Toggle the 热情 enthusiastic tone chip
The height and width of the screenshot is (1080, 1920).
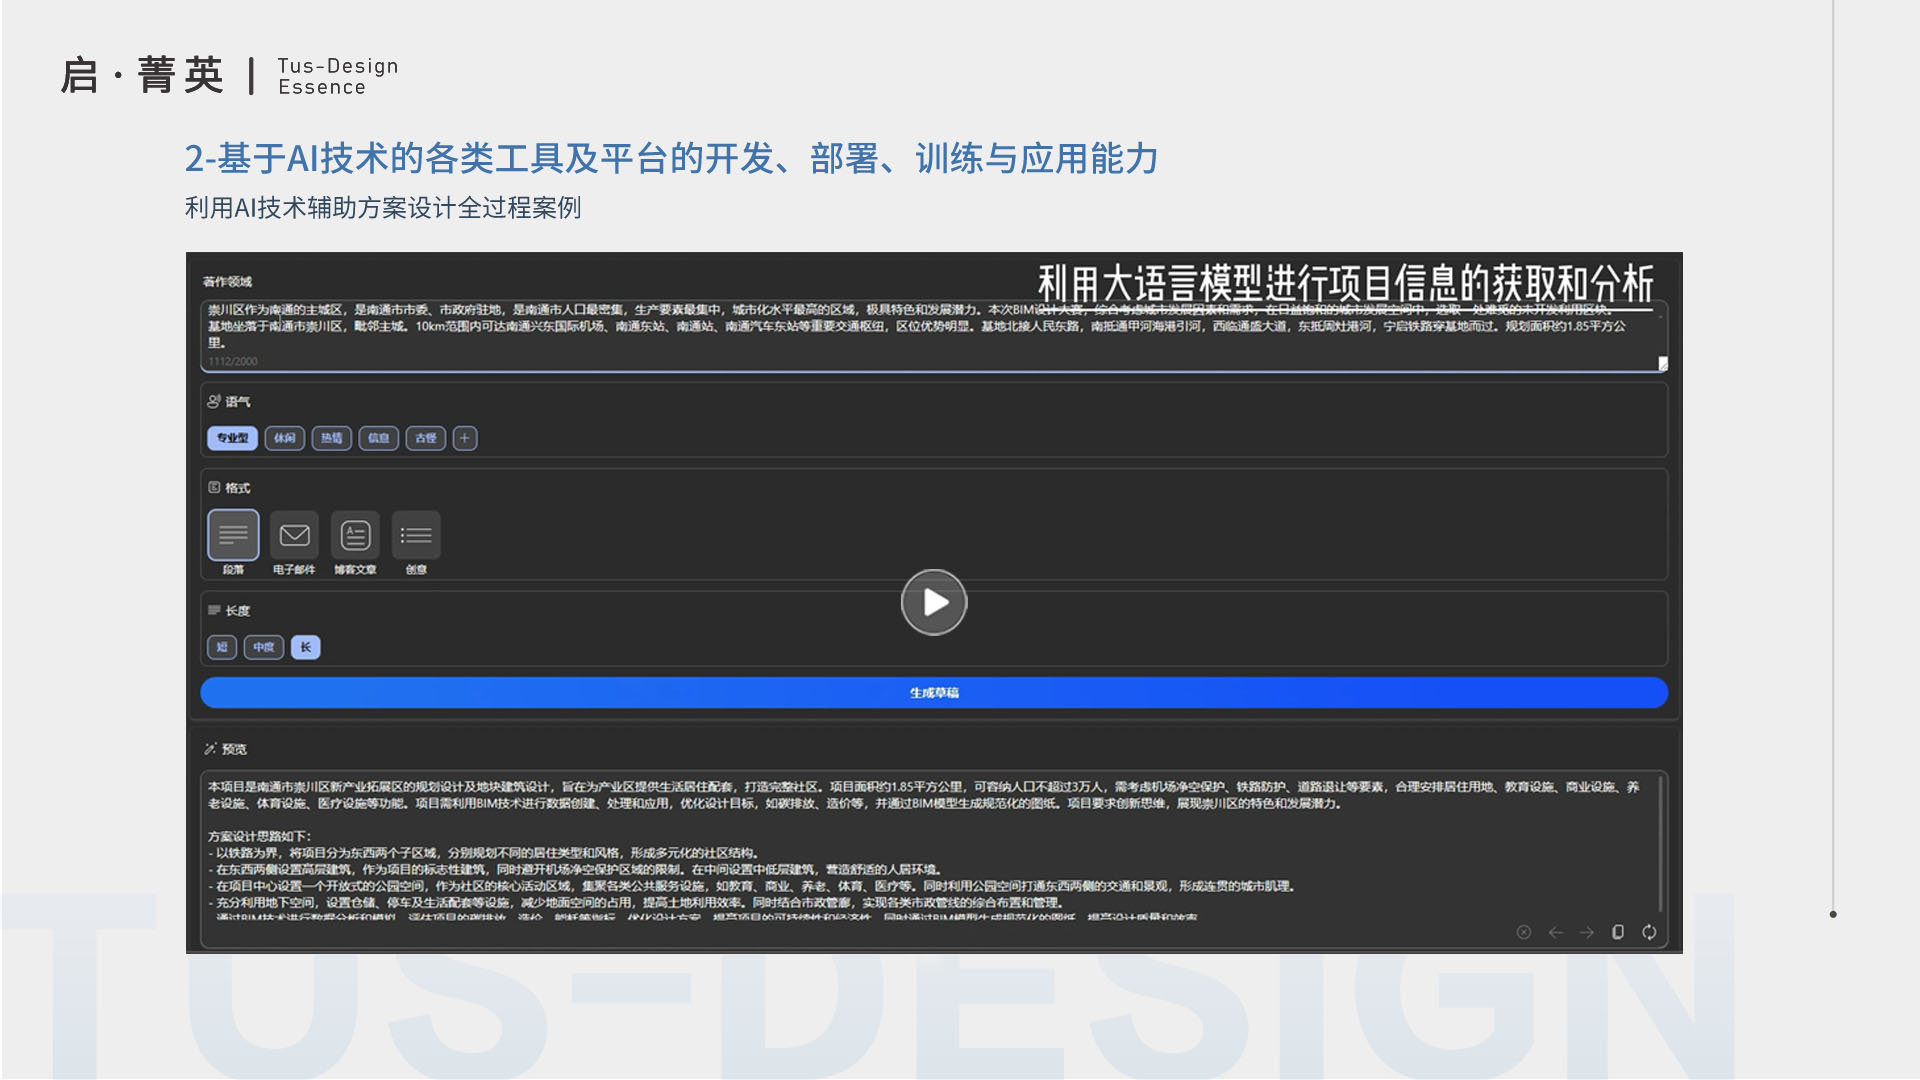[332, 438]
